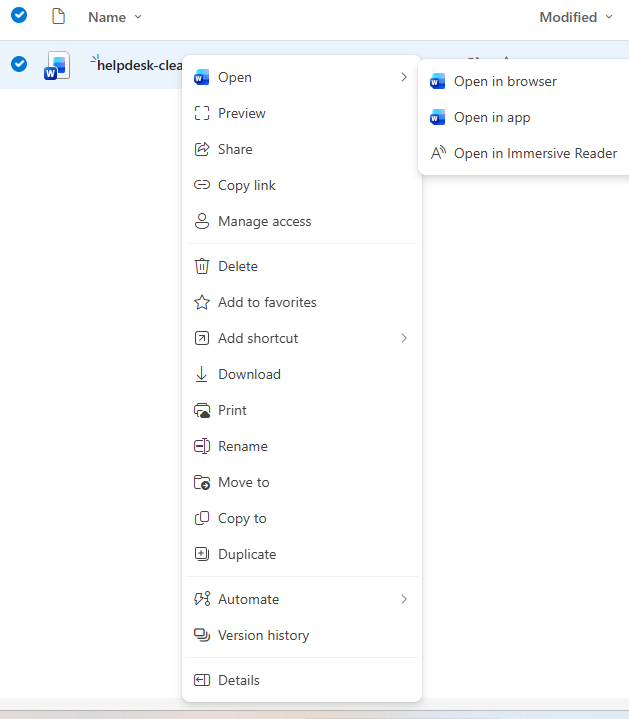Click the Delete trash can icon

202,266
